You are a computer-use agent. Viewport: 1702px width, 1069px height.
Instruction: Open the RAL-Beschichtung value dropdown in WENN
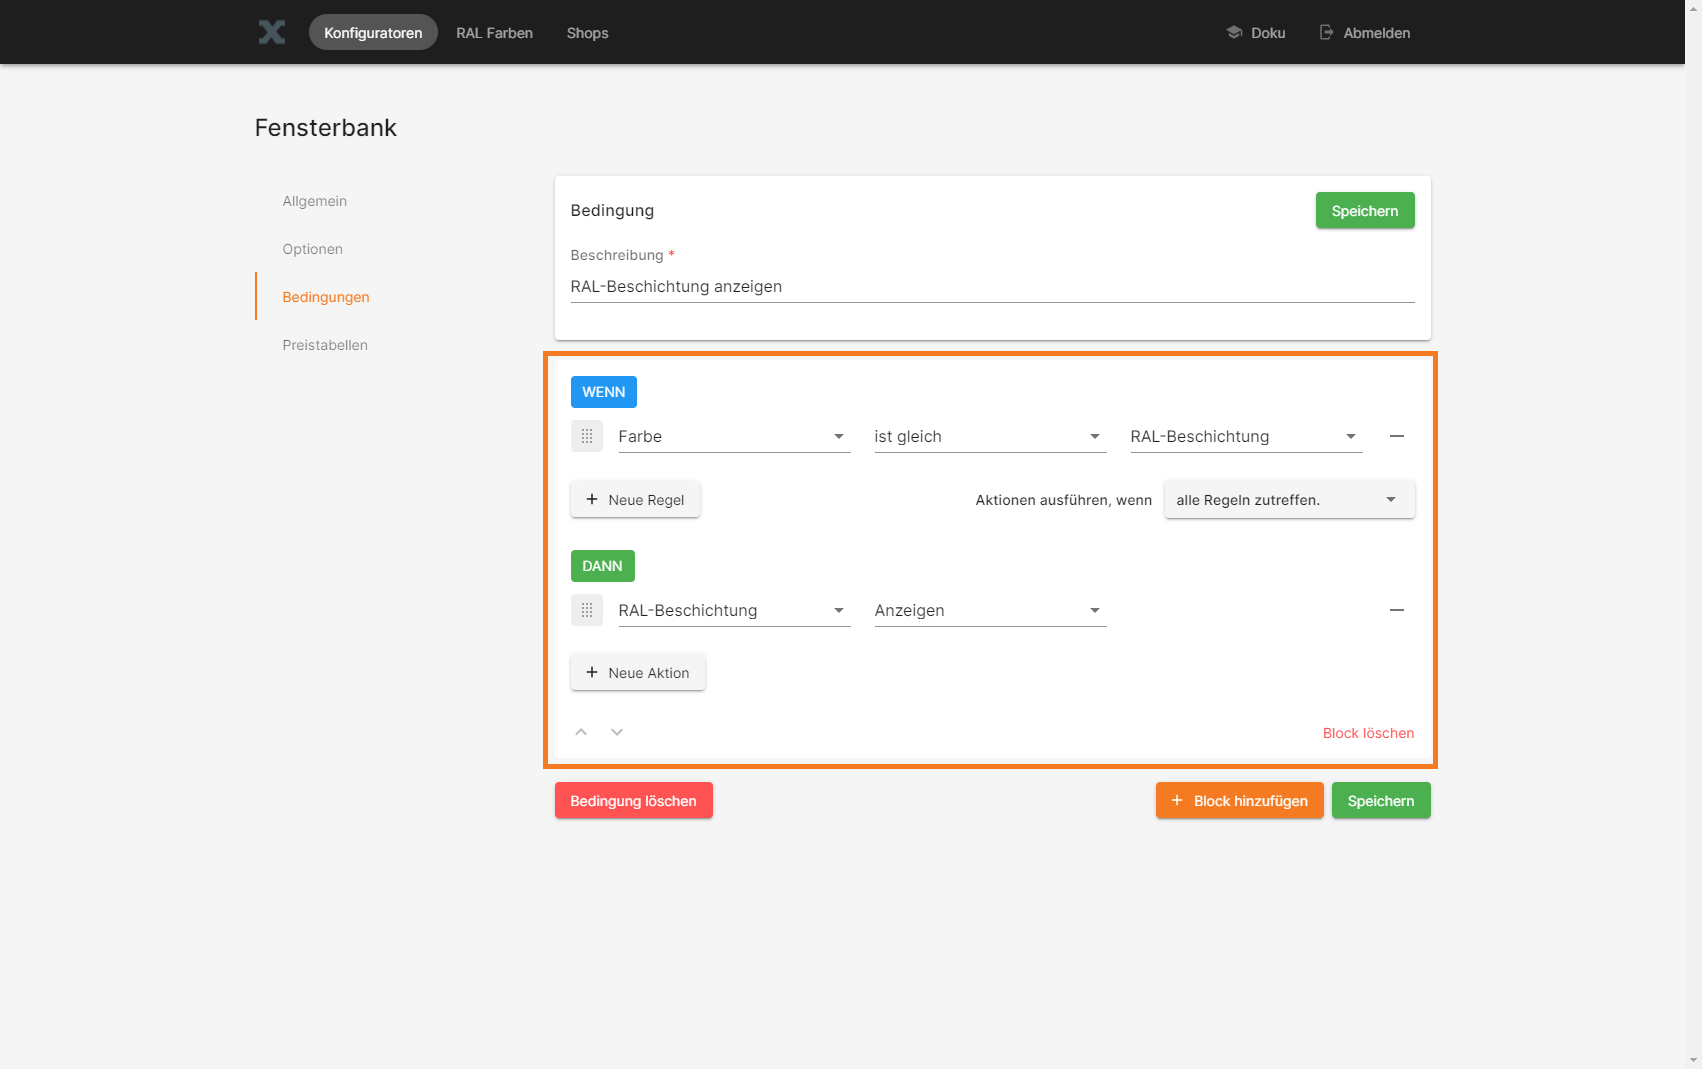click(x=1245, y=437)
